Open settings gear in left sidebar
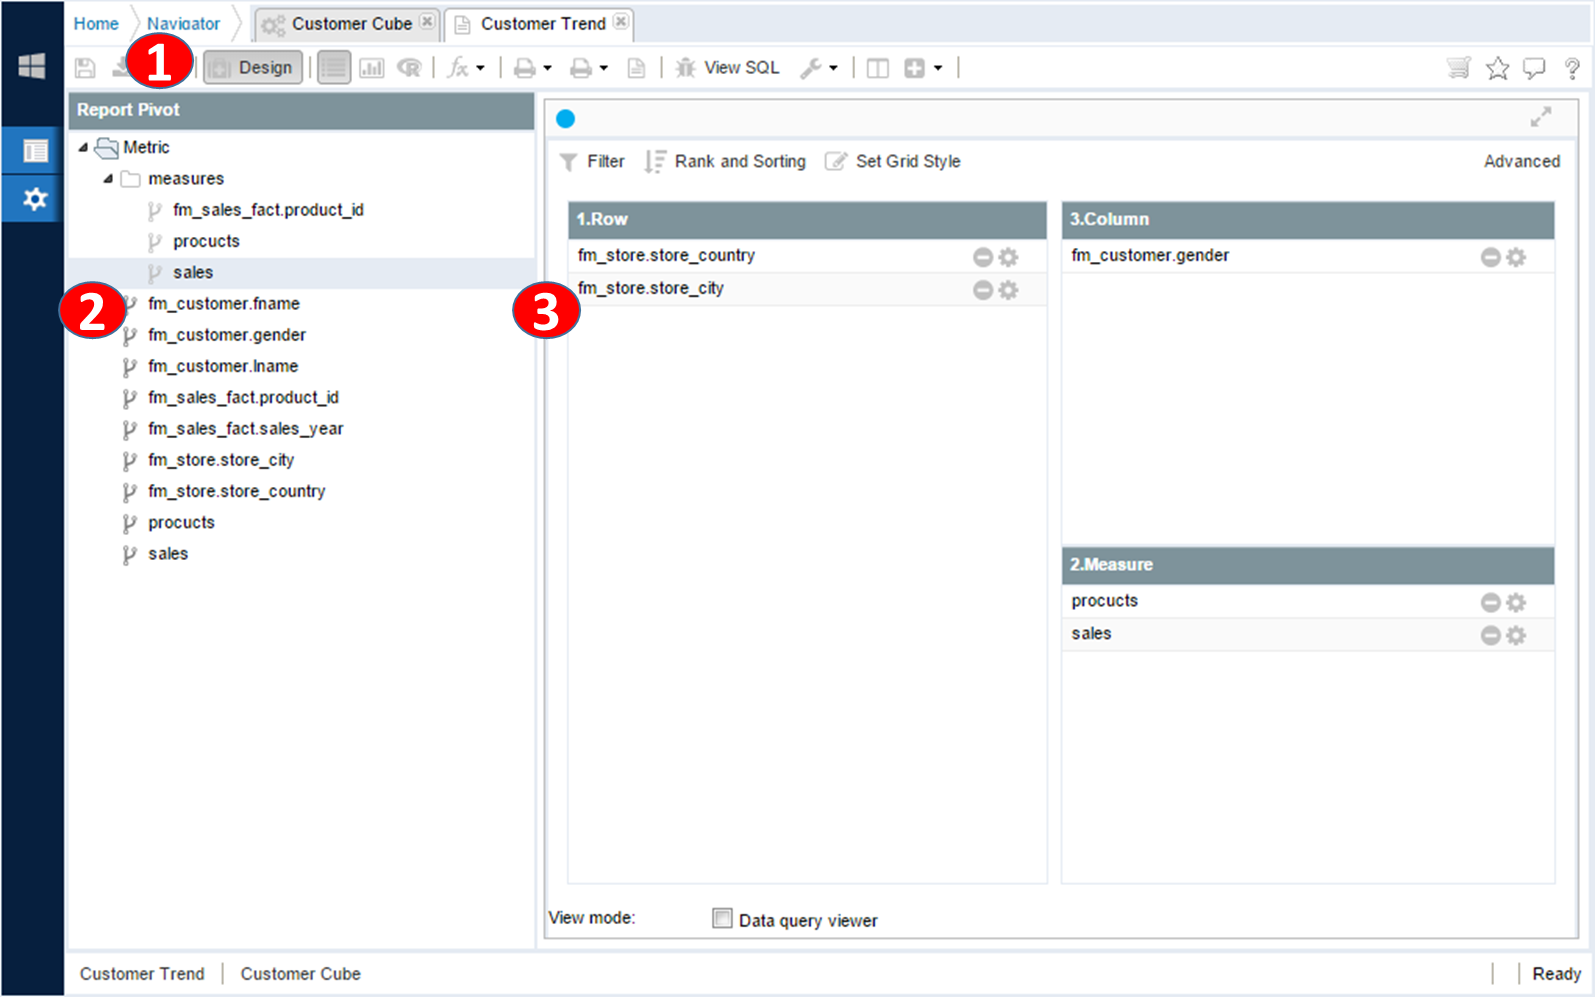This screenshot has width=1595, height=997. [x=35, y=199]
